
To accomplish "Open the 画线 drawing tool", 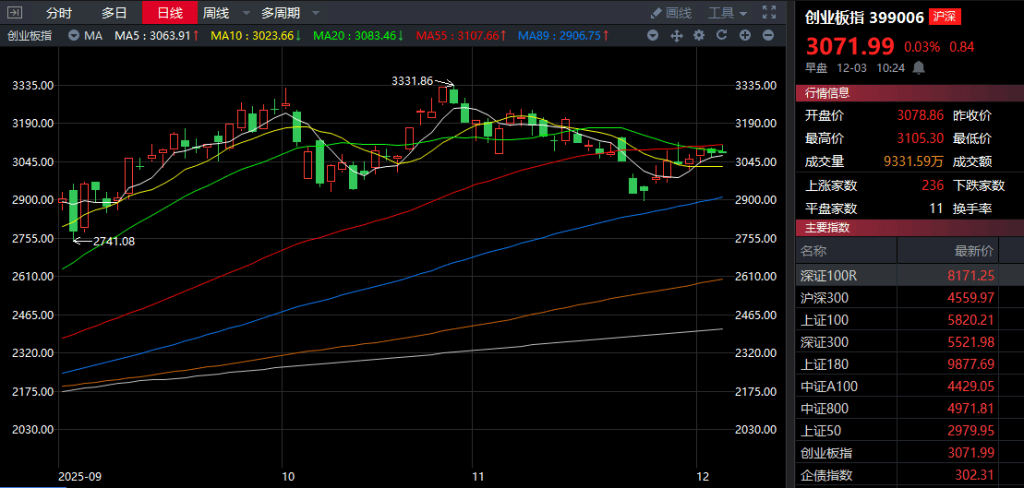I will pyautogui.click(x=671, y=13).
